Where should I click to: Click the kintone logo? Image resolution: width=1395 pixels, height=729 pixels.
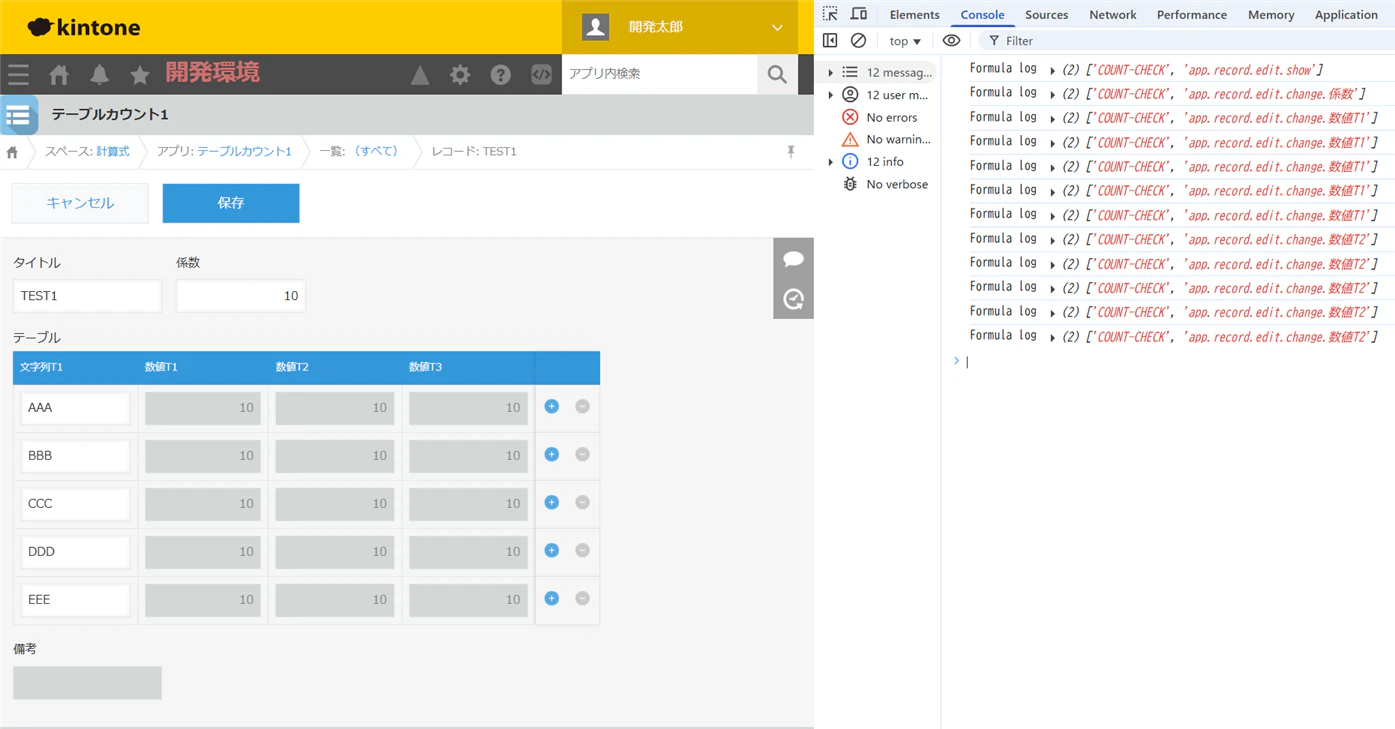[84, 27]
